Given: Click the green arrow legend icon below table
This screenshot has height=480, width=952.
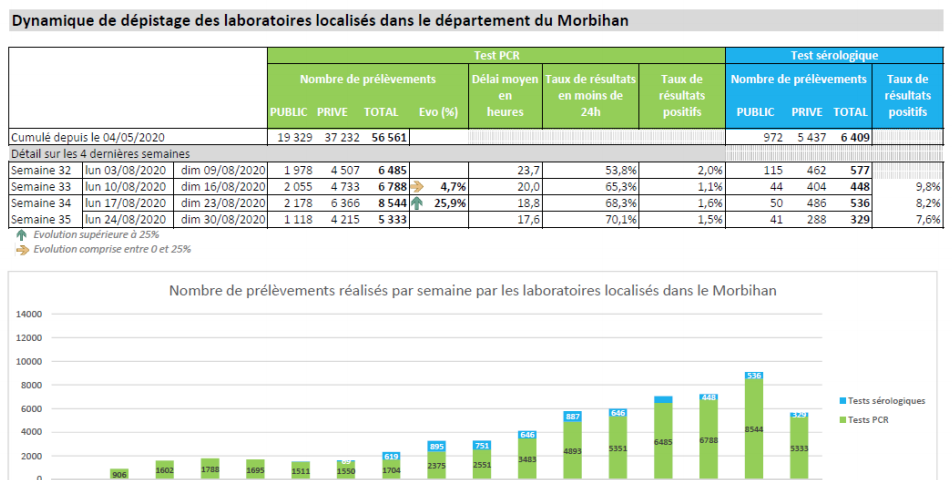Looking at the screenshot, I should 21,235.
